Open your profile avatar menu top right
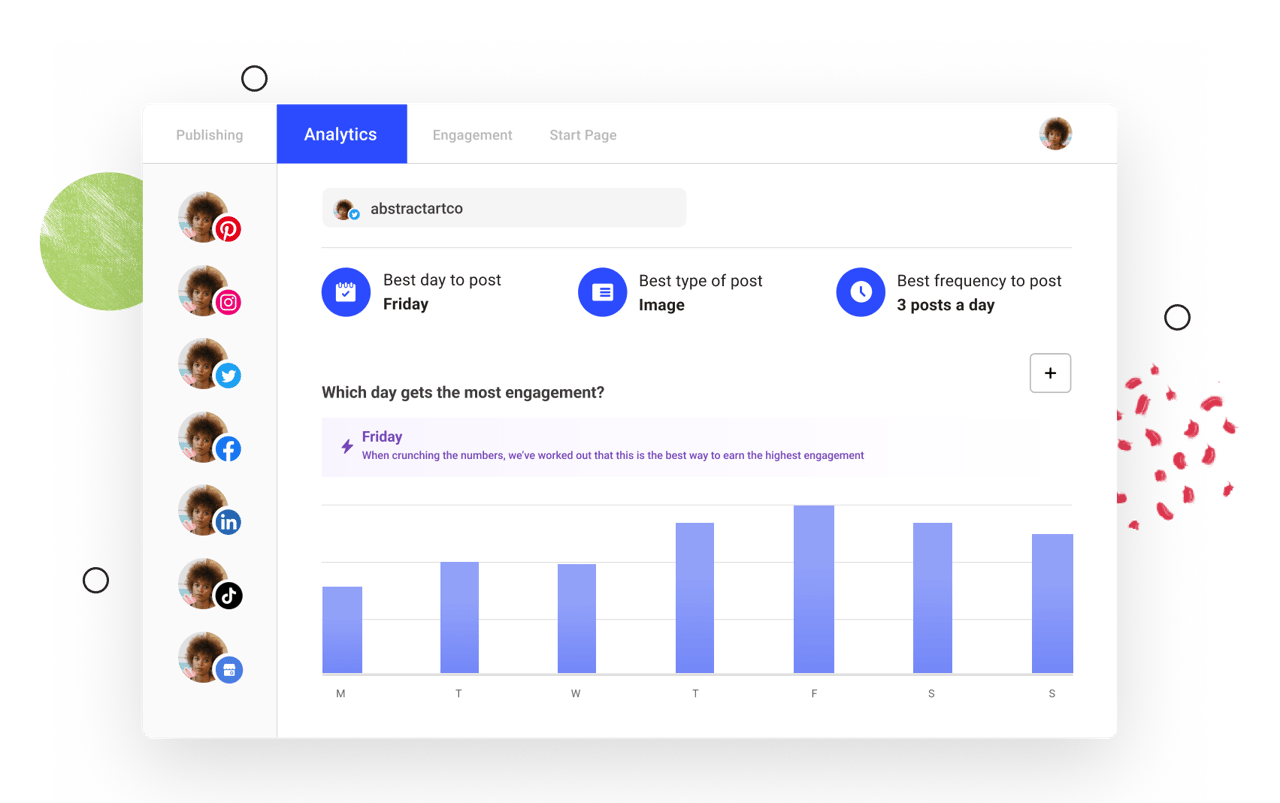 coord(1055,132)
